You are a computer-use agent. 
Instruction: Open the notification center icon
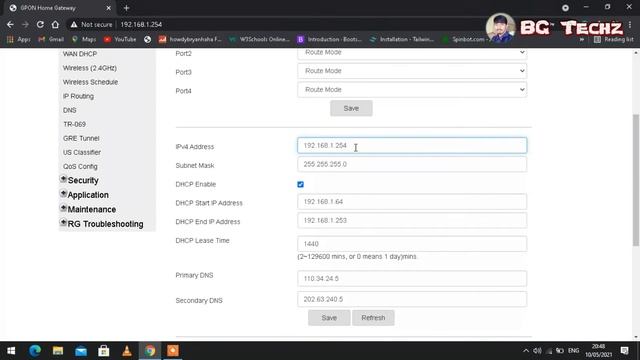(624, 351)
